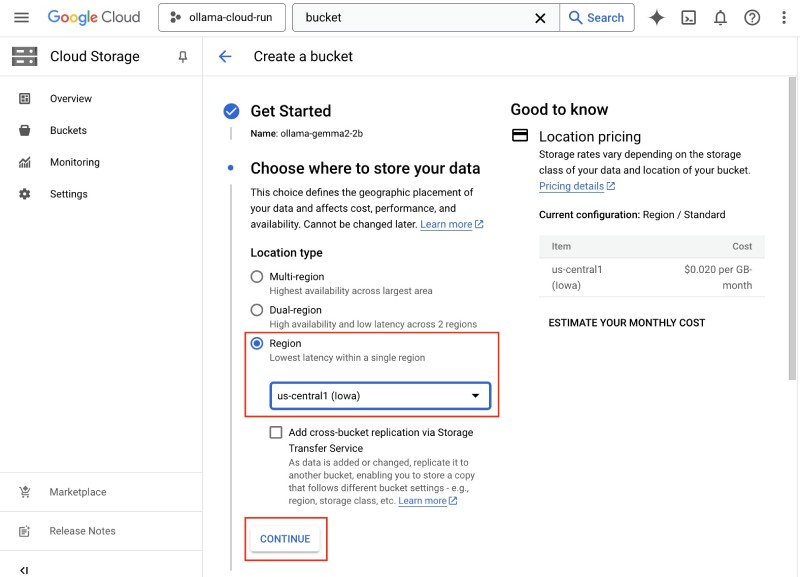This screenshot has width=800, height=577.
Task: Open the help question mark icon
Action: pyautogui.click(x=752, y=18)
